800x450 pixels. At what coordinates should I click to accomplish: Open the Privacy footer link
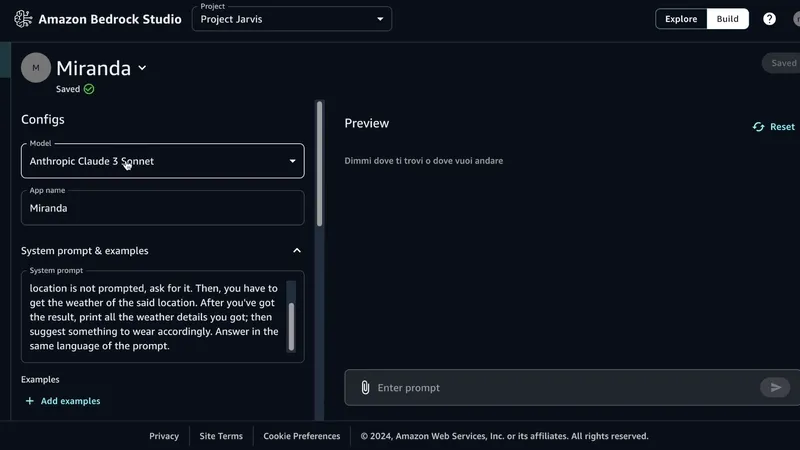point(164,436)
